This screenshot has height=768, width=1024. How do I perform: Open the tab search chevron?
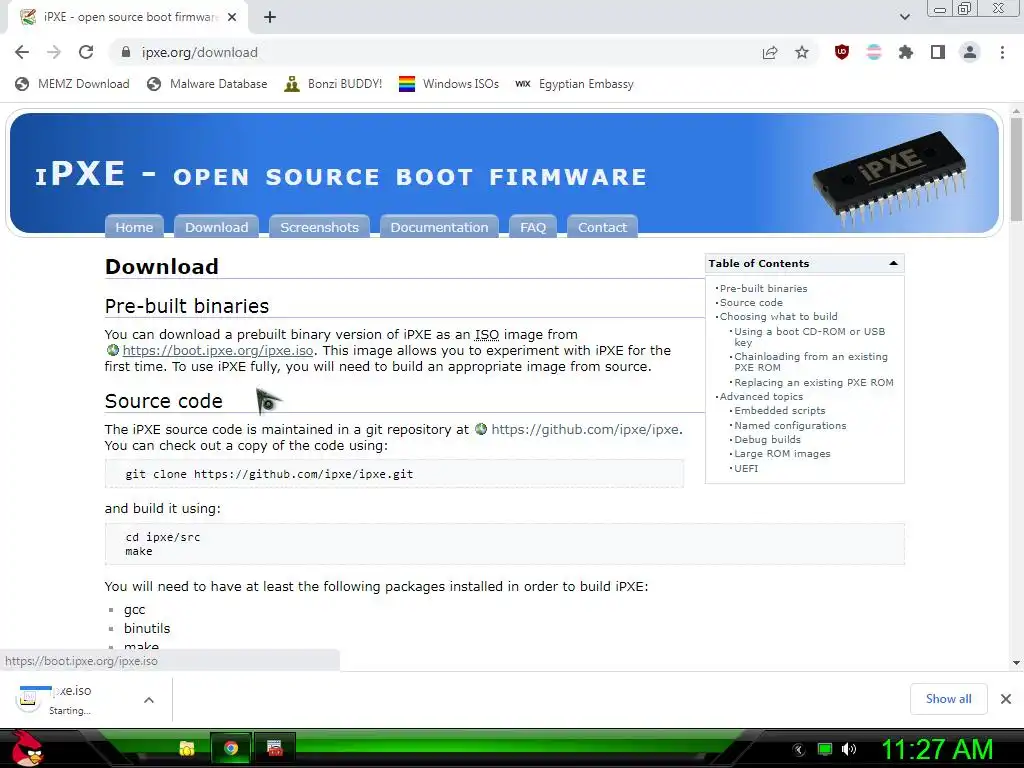904,17
